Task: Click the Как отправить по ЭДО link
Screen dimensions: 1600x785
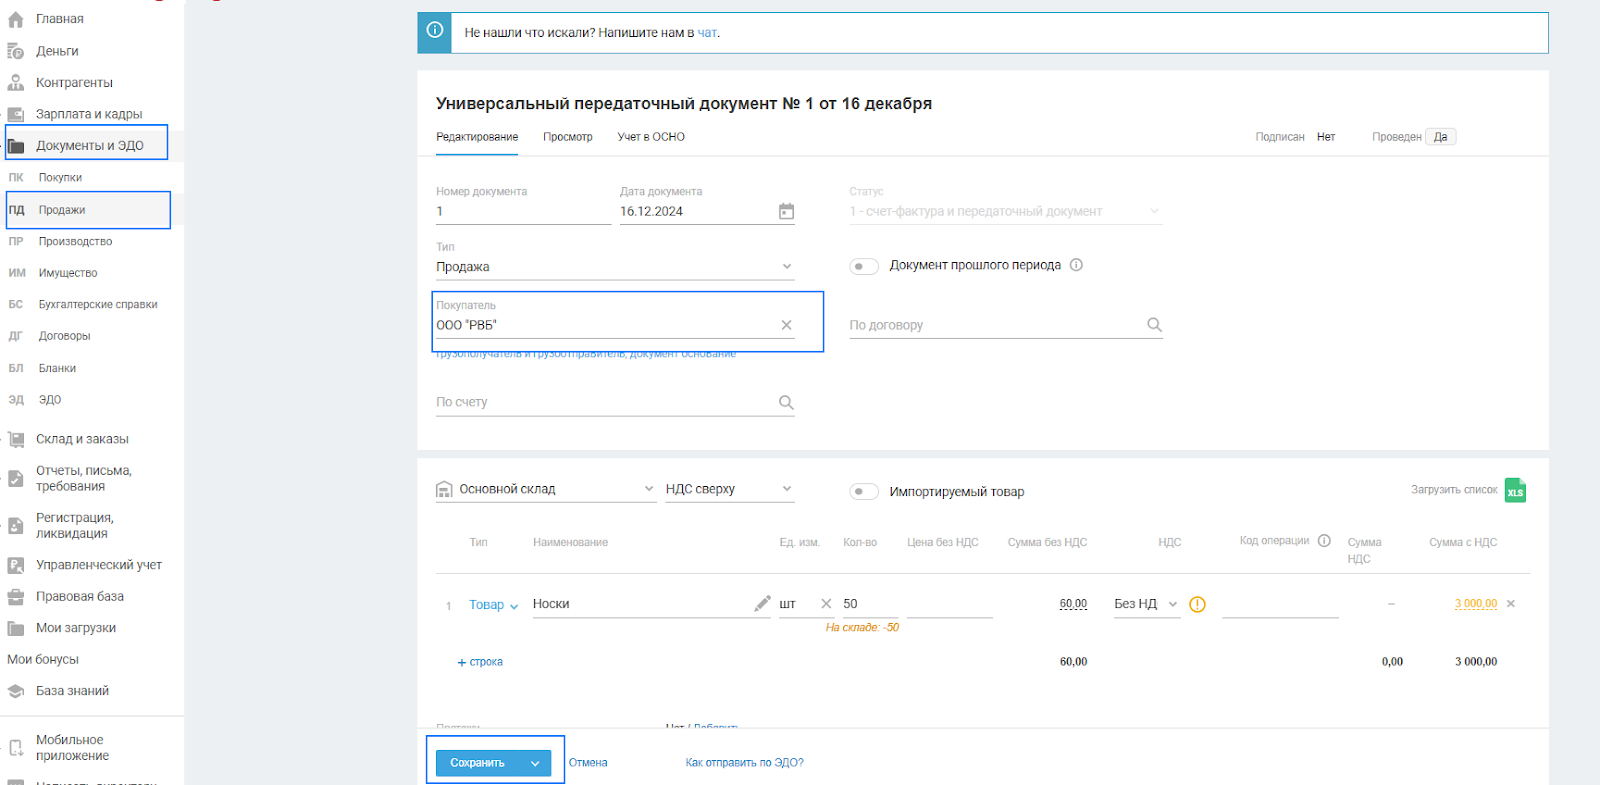Action: click(x=744, y=763)
